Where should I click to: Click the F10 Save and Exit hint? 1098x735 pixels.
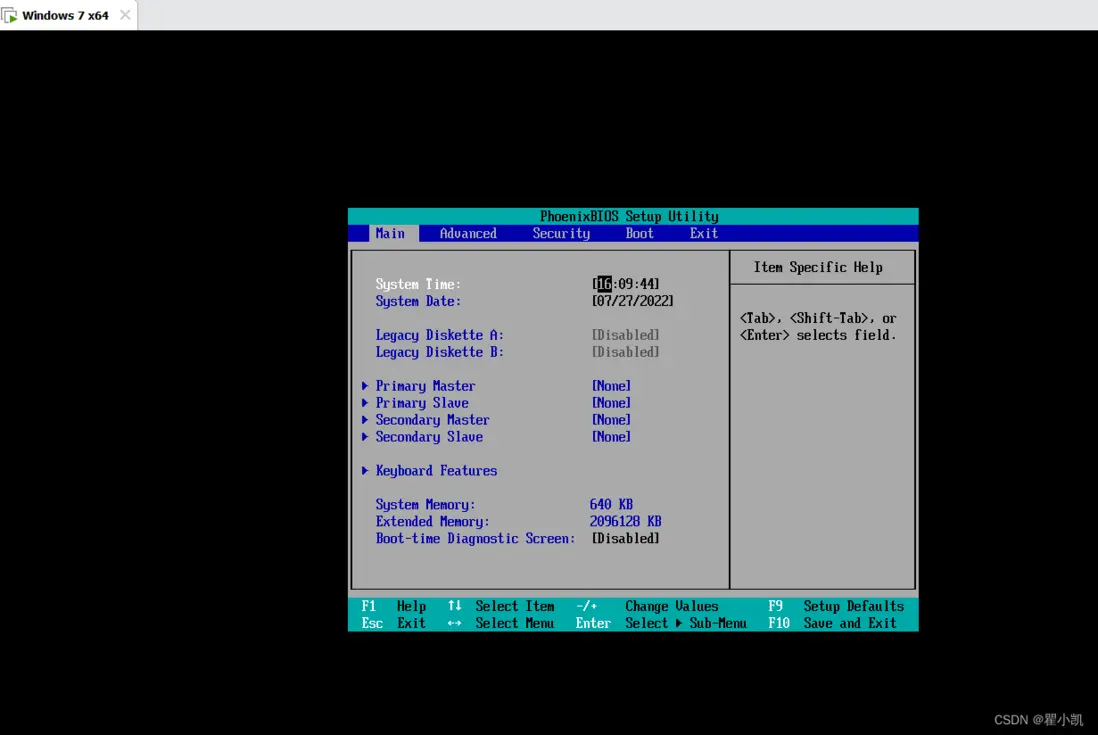(832, 623)
